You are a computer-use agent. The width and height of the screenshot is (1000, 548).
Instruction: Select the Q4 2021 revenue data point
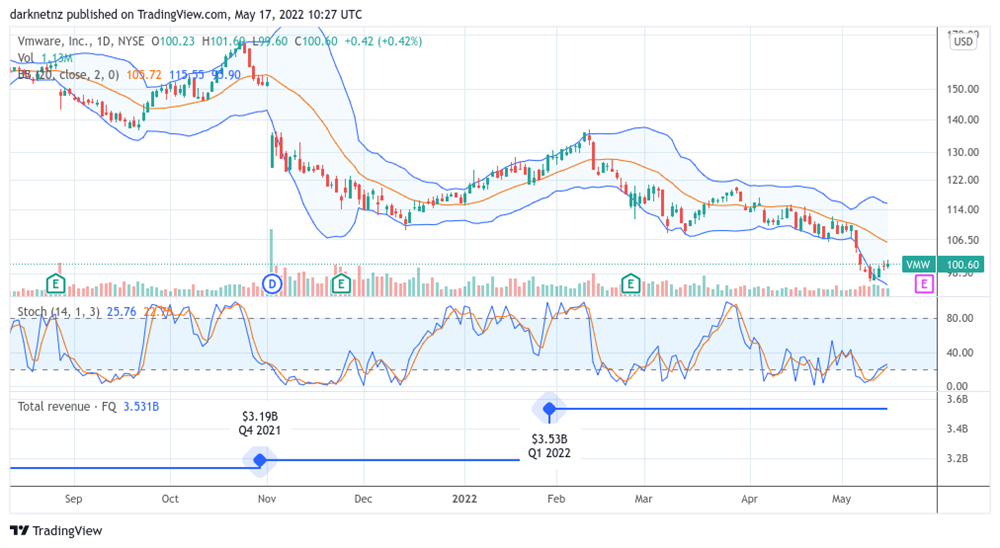(x=260, y=460)
